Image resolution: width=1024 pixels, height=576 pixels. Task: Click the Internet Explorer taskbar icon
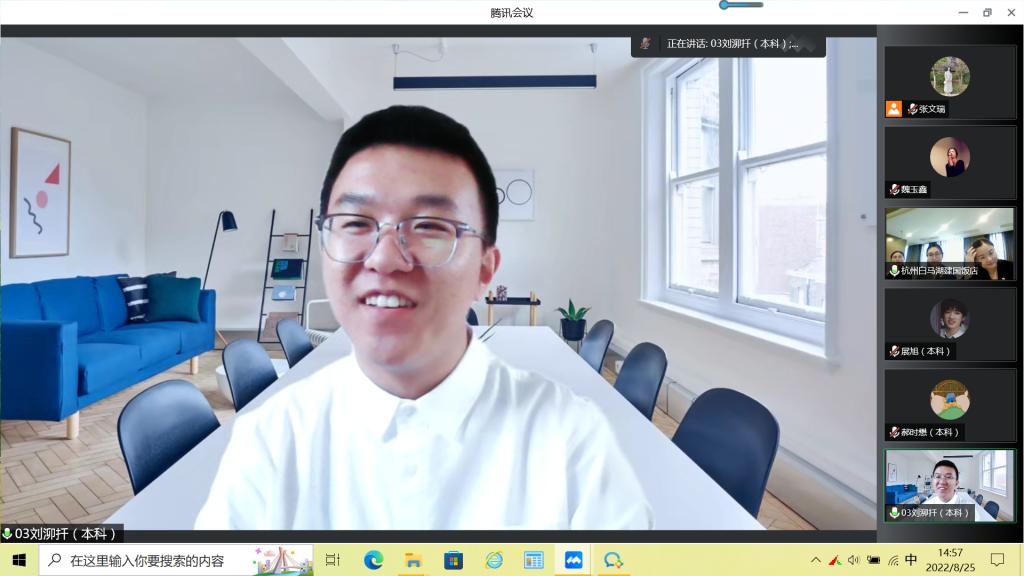click(x=493, y=560)
